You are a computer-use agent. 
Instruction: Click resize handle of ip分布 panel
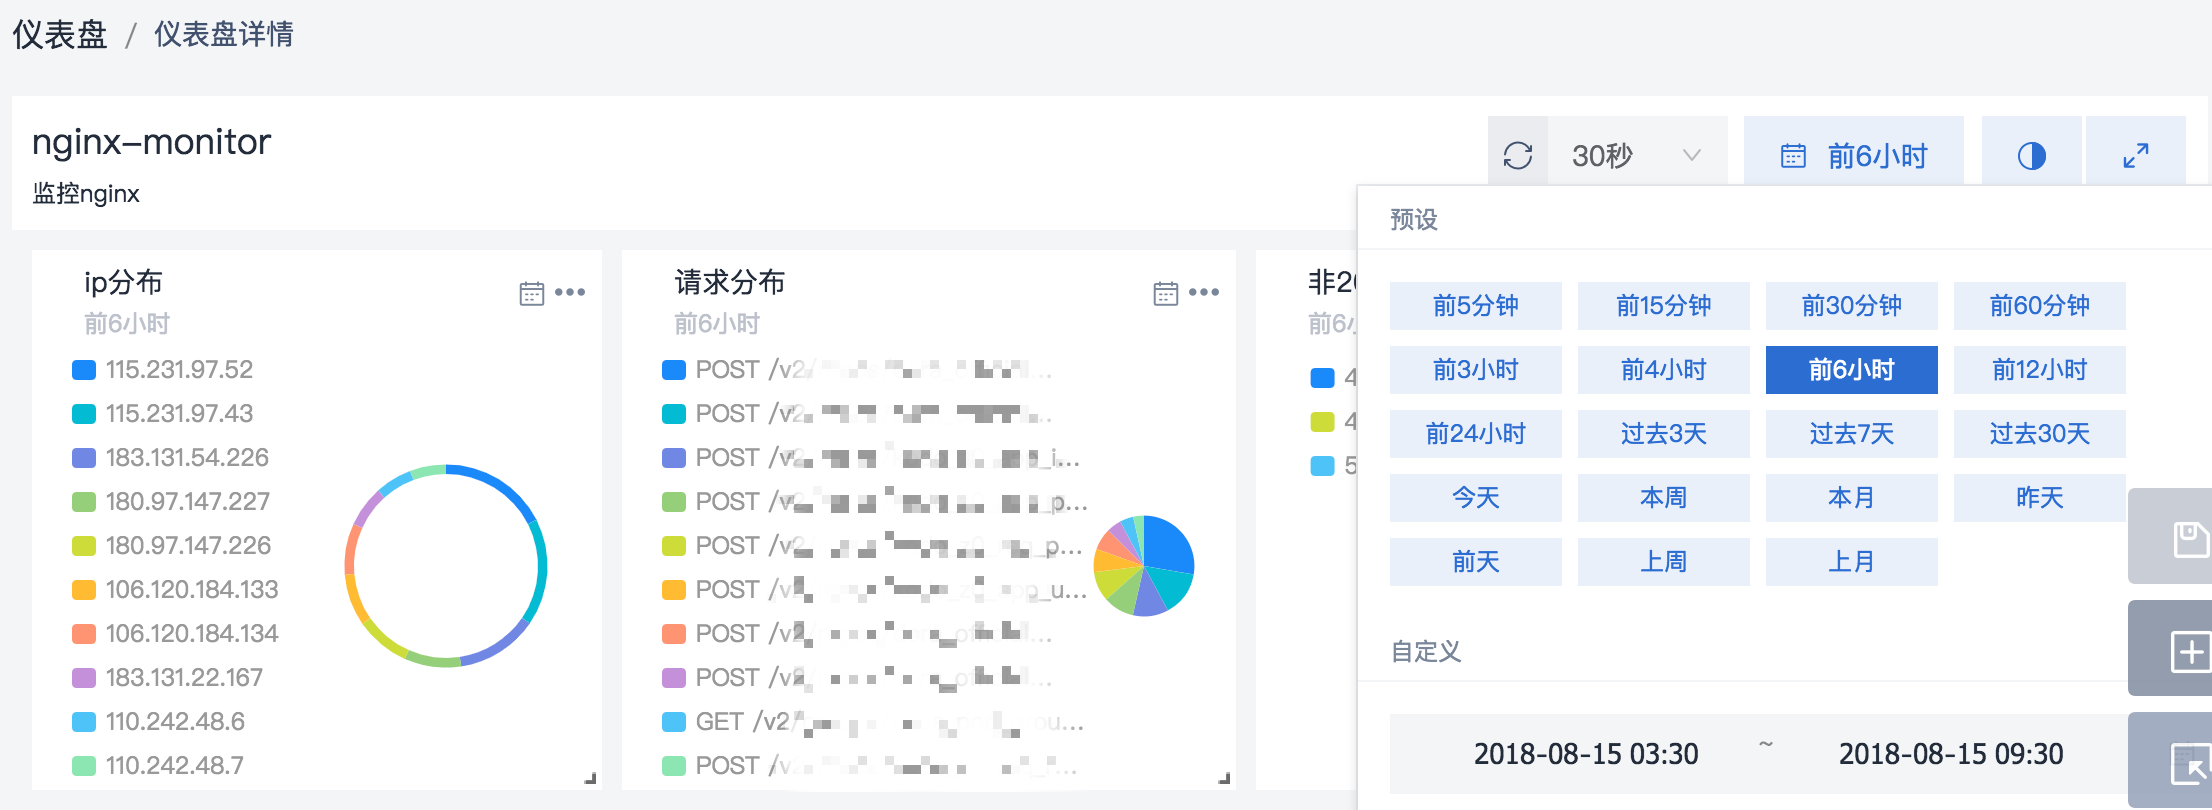pyautogui.click(x=590, y=778)
